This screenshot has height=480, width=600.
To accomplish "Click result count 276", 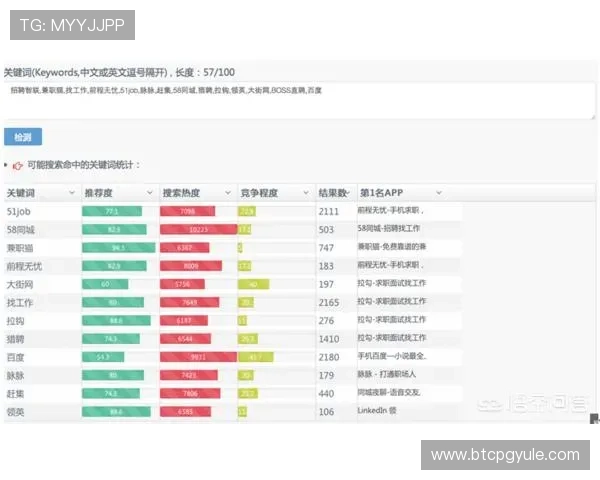I will click(326, 321).
